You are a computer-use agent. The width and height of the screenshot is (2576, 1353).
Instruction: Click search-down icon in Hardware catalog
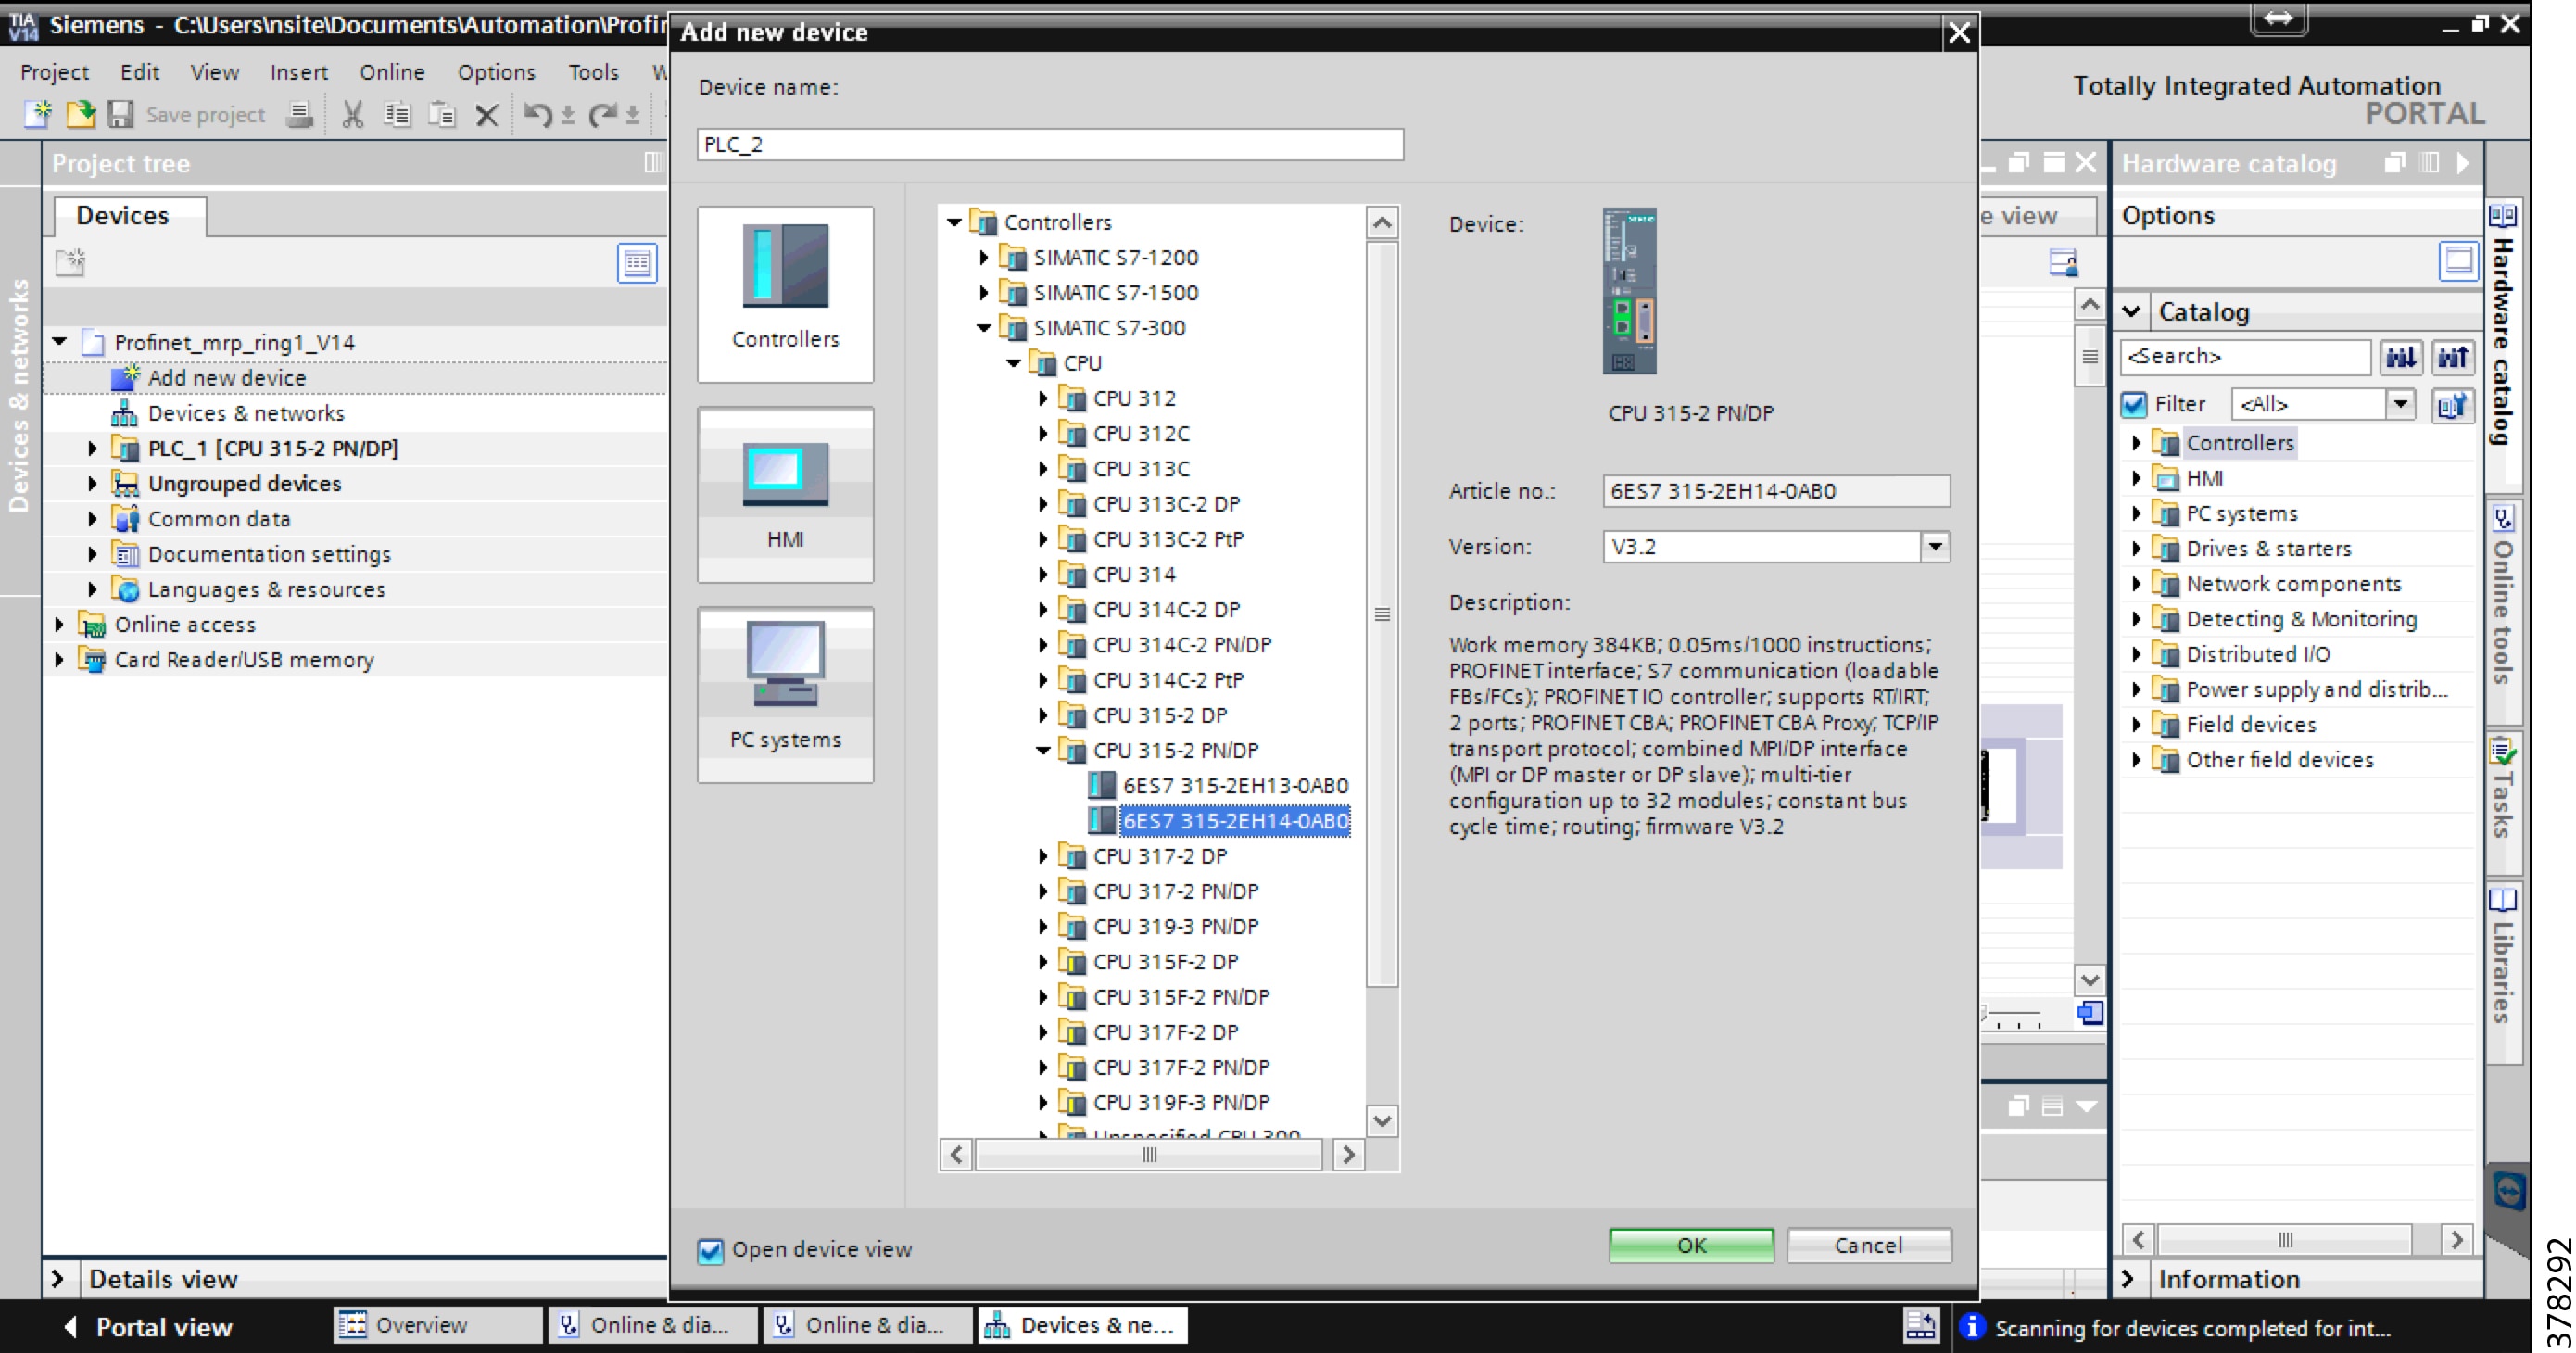click(2400, 357)
